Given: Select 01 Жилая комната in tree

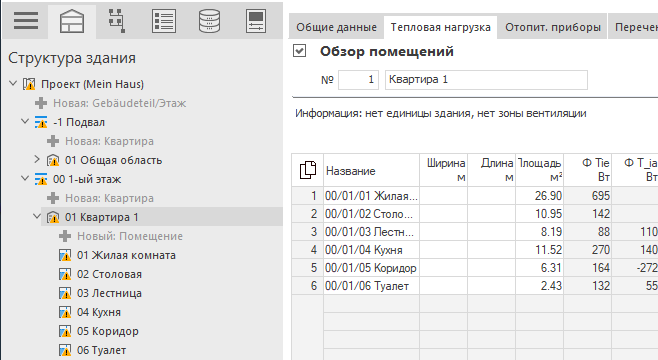Looking at the screenshot, I should [x=126, y=255].
